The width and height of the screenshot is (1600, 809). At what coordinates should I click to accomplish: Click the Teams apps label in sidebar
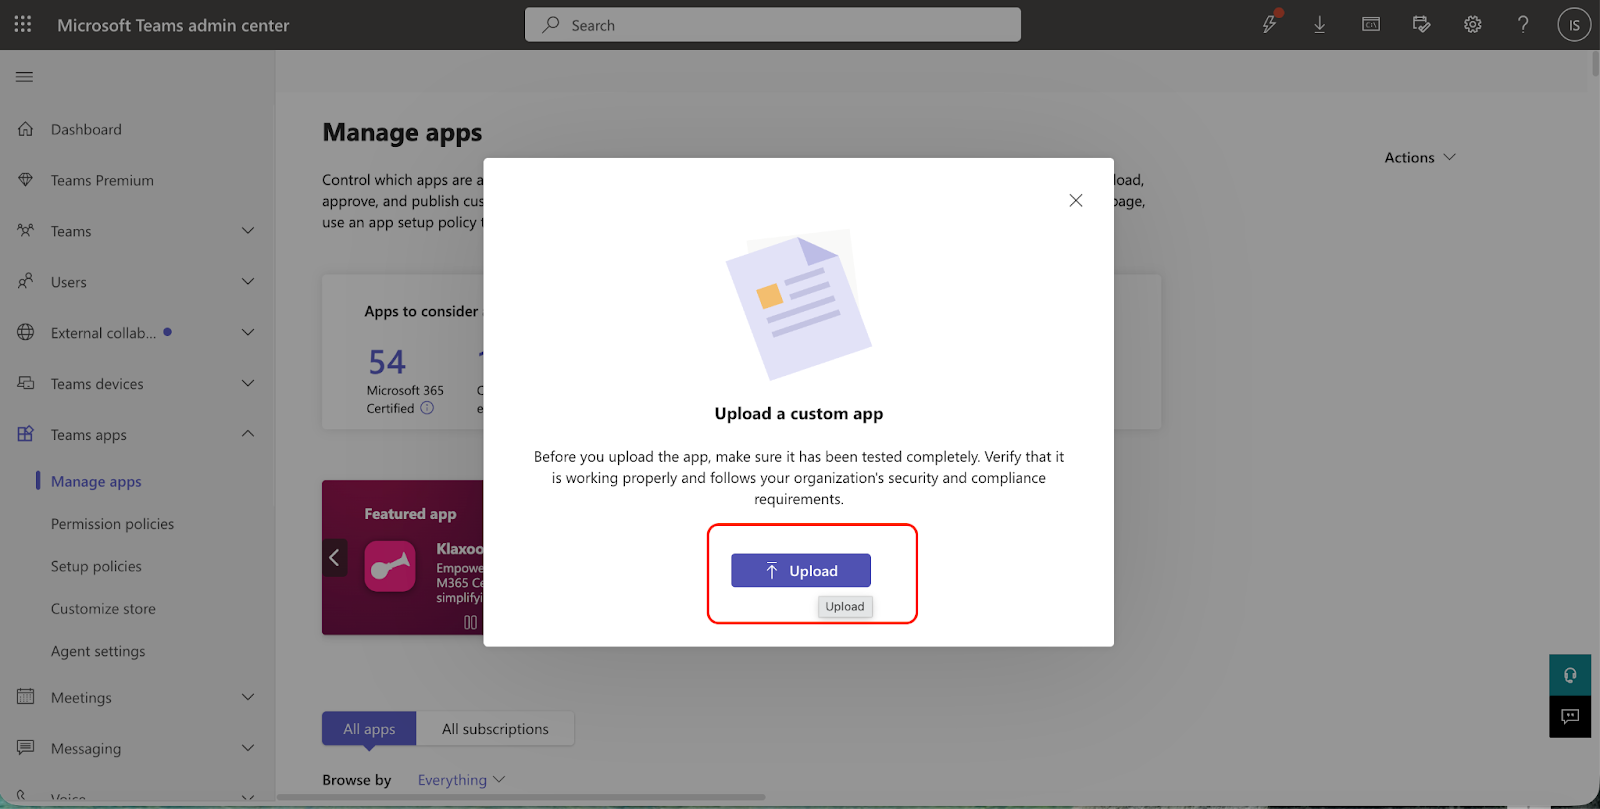(x=89, y=435)
